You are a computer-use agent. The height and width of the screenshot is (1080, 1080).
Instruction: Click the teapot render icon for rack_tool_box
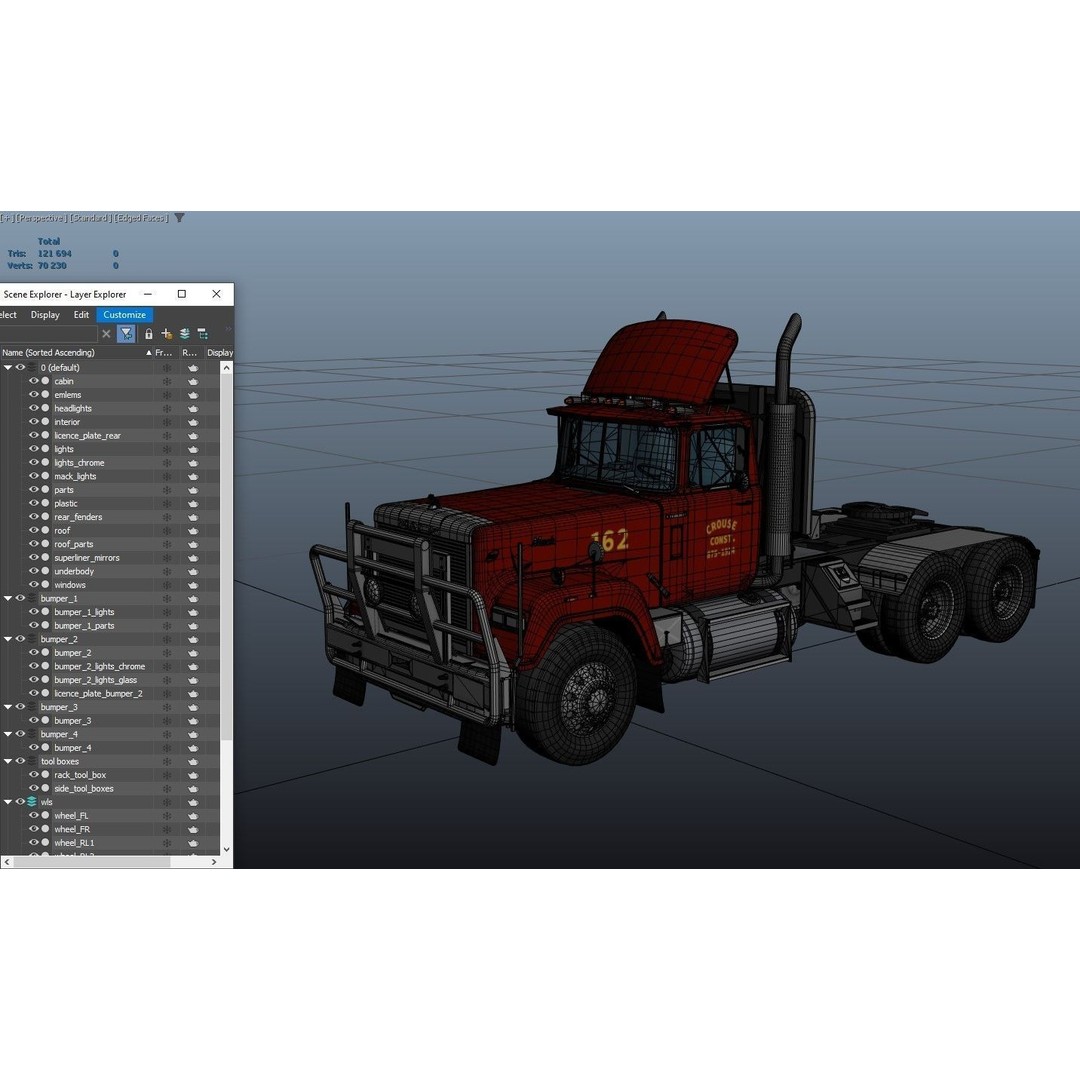click(193, 776)
